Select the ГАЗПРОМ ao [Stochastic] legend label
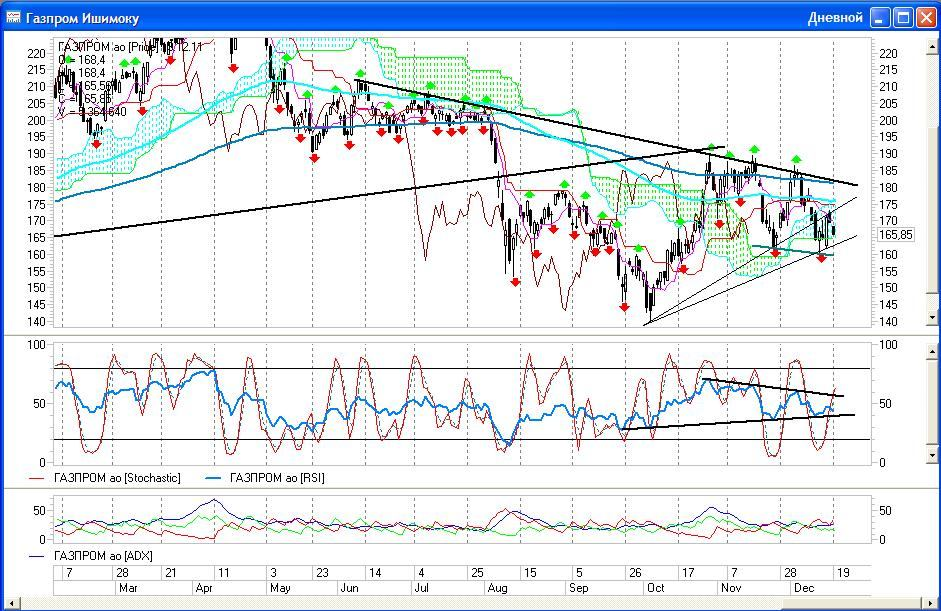Image resolution: width=941 pixels, height=611 pixels. (117, 478)
